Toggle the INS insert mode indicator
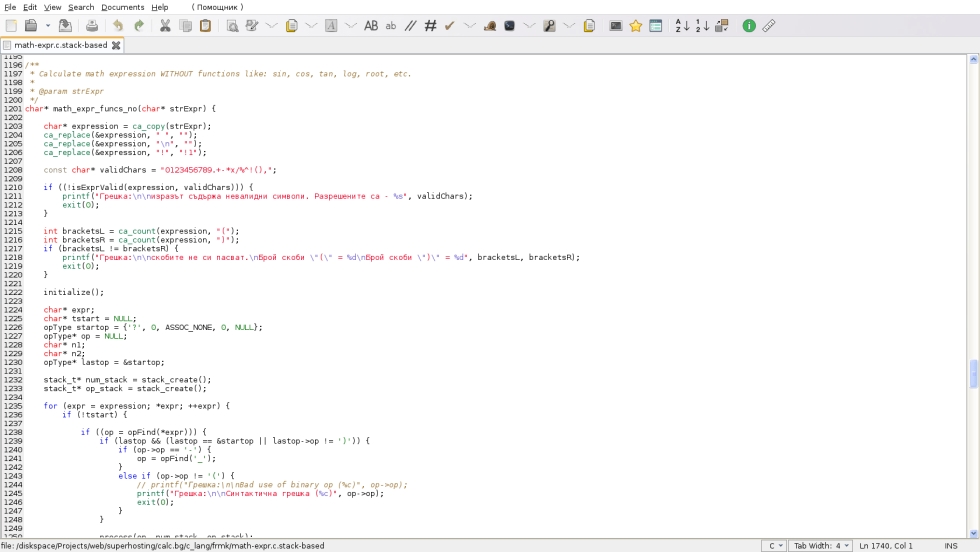Viewport: 980px width, 552px height. 950,546
